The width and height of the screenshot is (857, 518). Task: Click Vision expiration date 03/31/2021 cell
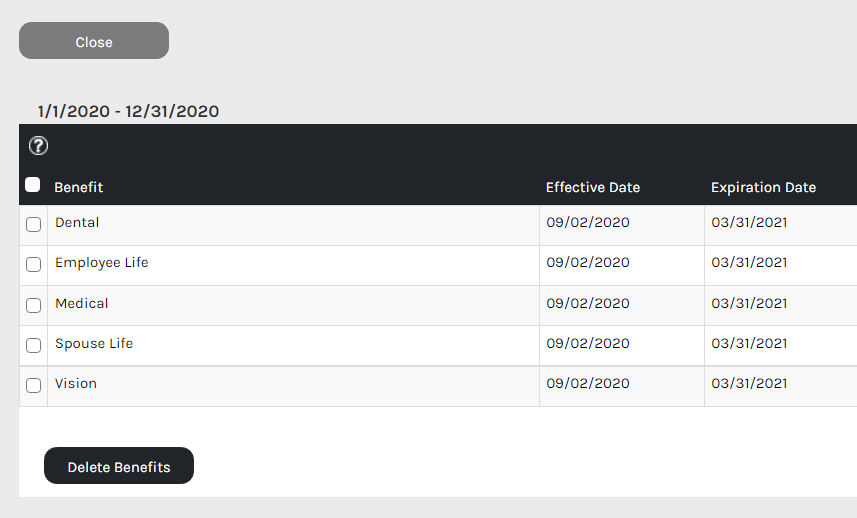click(x=749, y=384)
